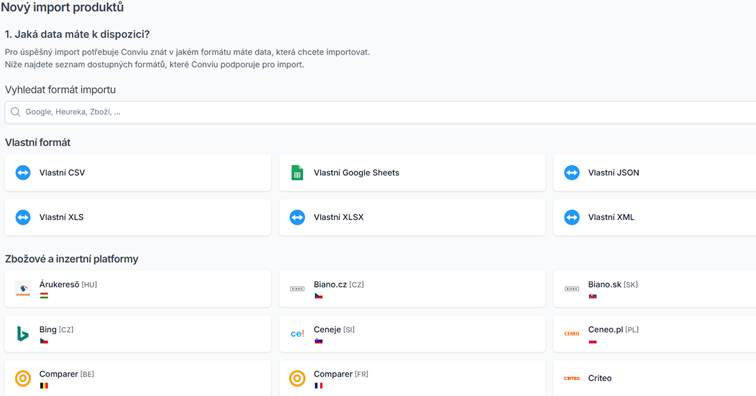The image size is (756, 396).
Task: Click the Hungarian flag under Árukereső
Action: point(44,296)
